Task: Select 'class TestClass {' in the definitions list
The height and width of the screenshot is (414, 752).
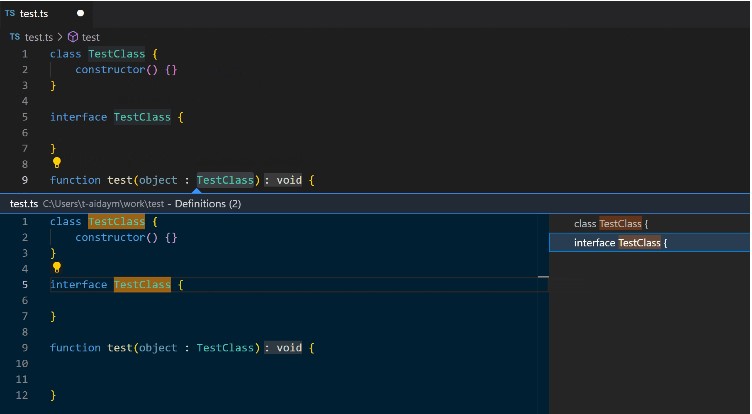Action: (x=611, y=224)
